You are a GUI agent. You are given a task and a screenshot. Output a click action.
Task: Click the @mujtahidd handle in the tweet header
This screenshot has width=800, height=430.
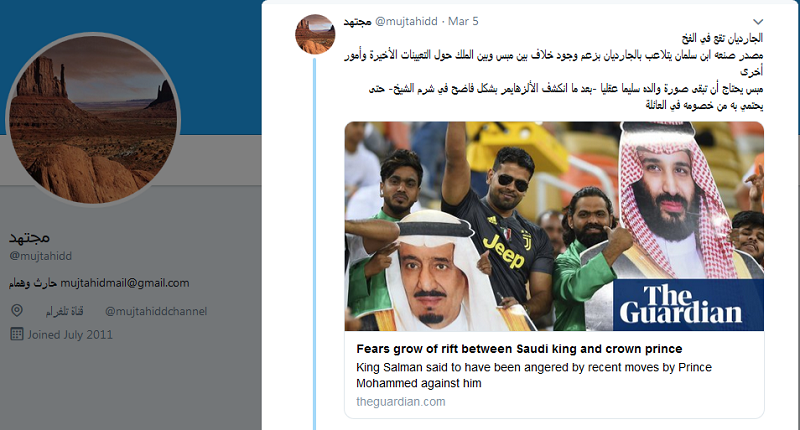[x=407, y=21]
